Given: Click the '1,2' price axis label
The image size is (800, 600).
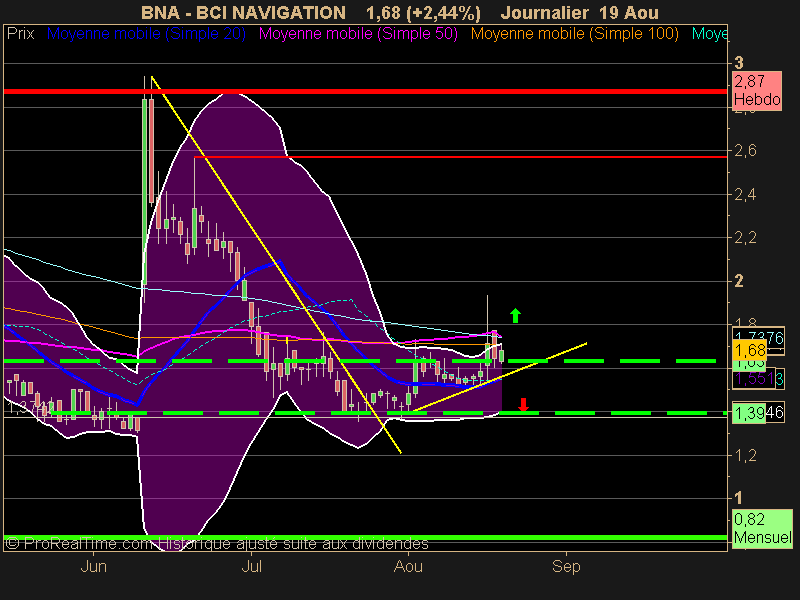Looking at the screenshot, I should pyautogui.click(x=745, y=455).
